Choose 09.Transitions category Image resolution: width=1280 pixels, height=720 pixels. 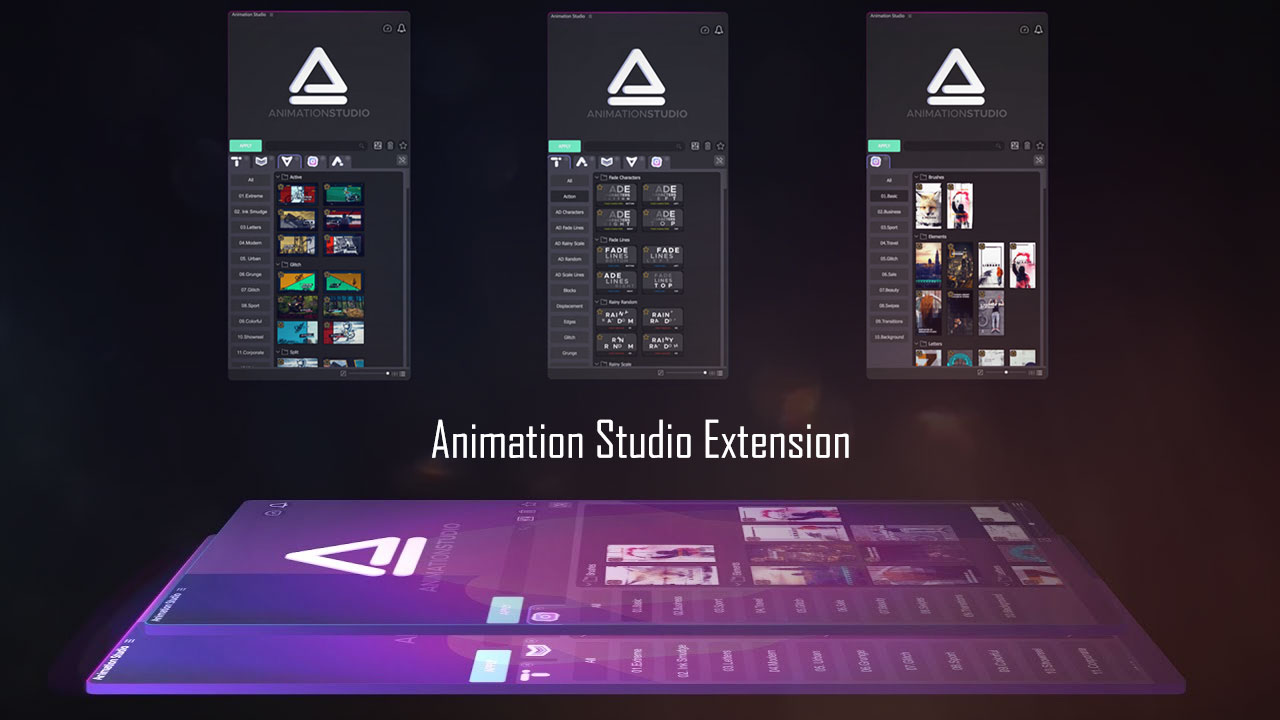[x=889, y=321]
